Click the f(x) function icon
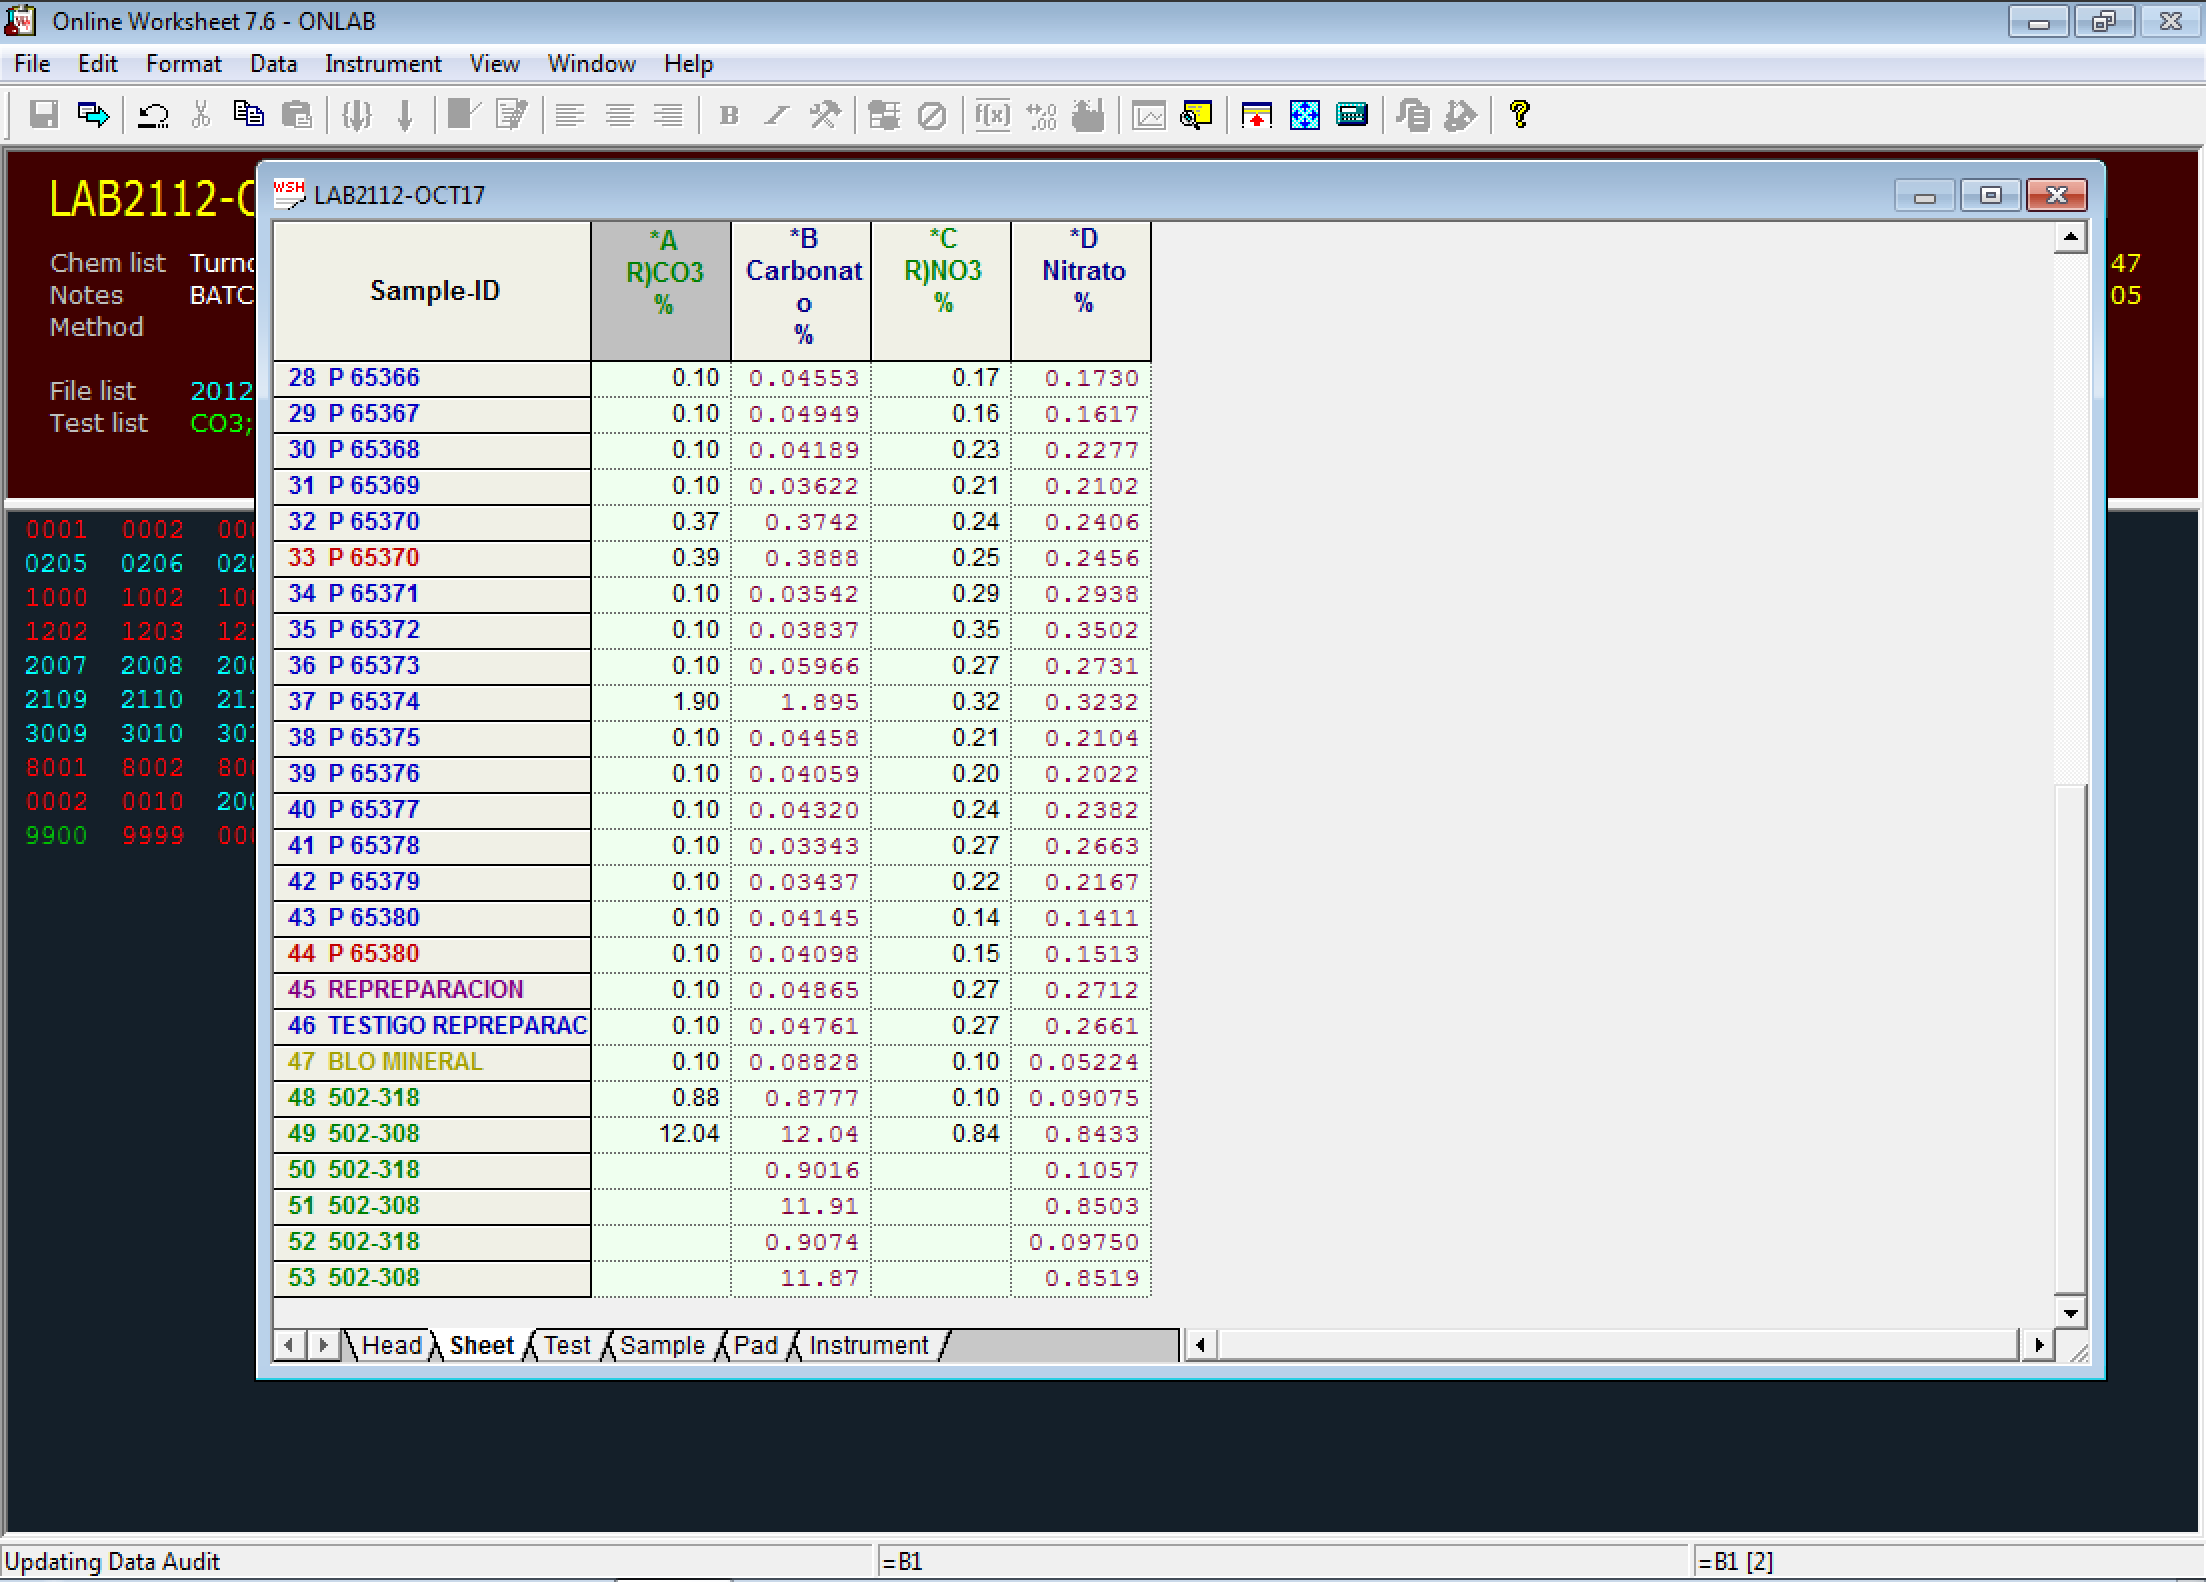The width and height of the screenshot is (2206, 1582). pos(992,115)
